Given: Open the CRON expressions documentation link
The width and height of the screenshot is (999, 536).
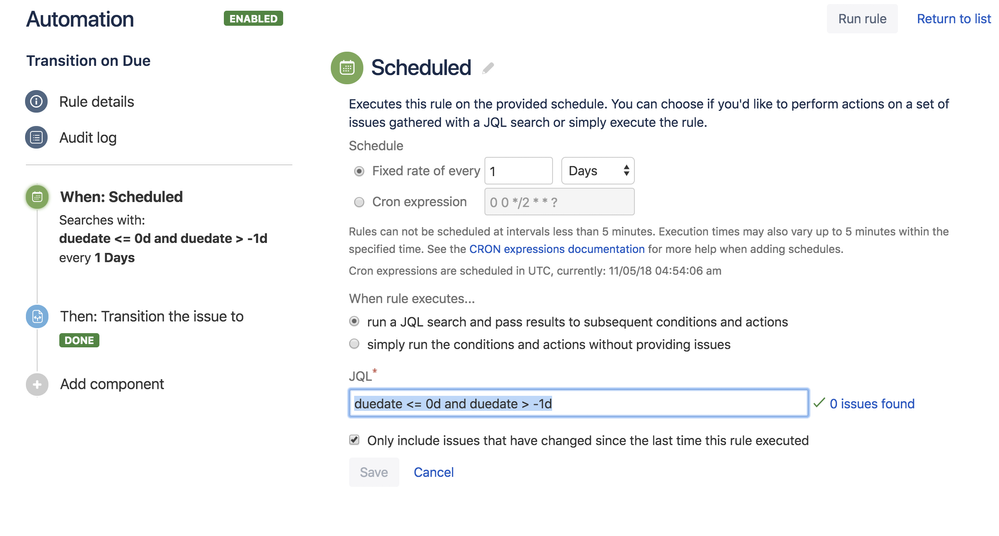Looking at the screenshot, I should [557, 249].
